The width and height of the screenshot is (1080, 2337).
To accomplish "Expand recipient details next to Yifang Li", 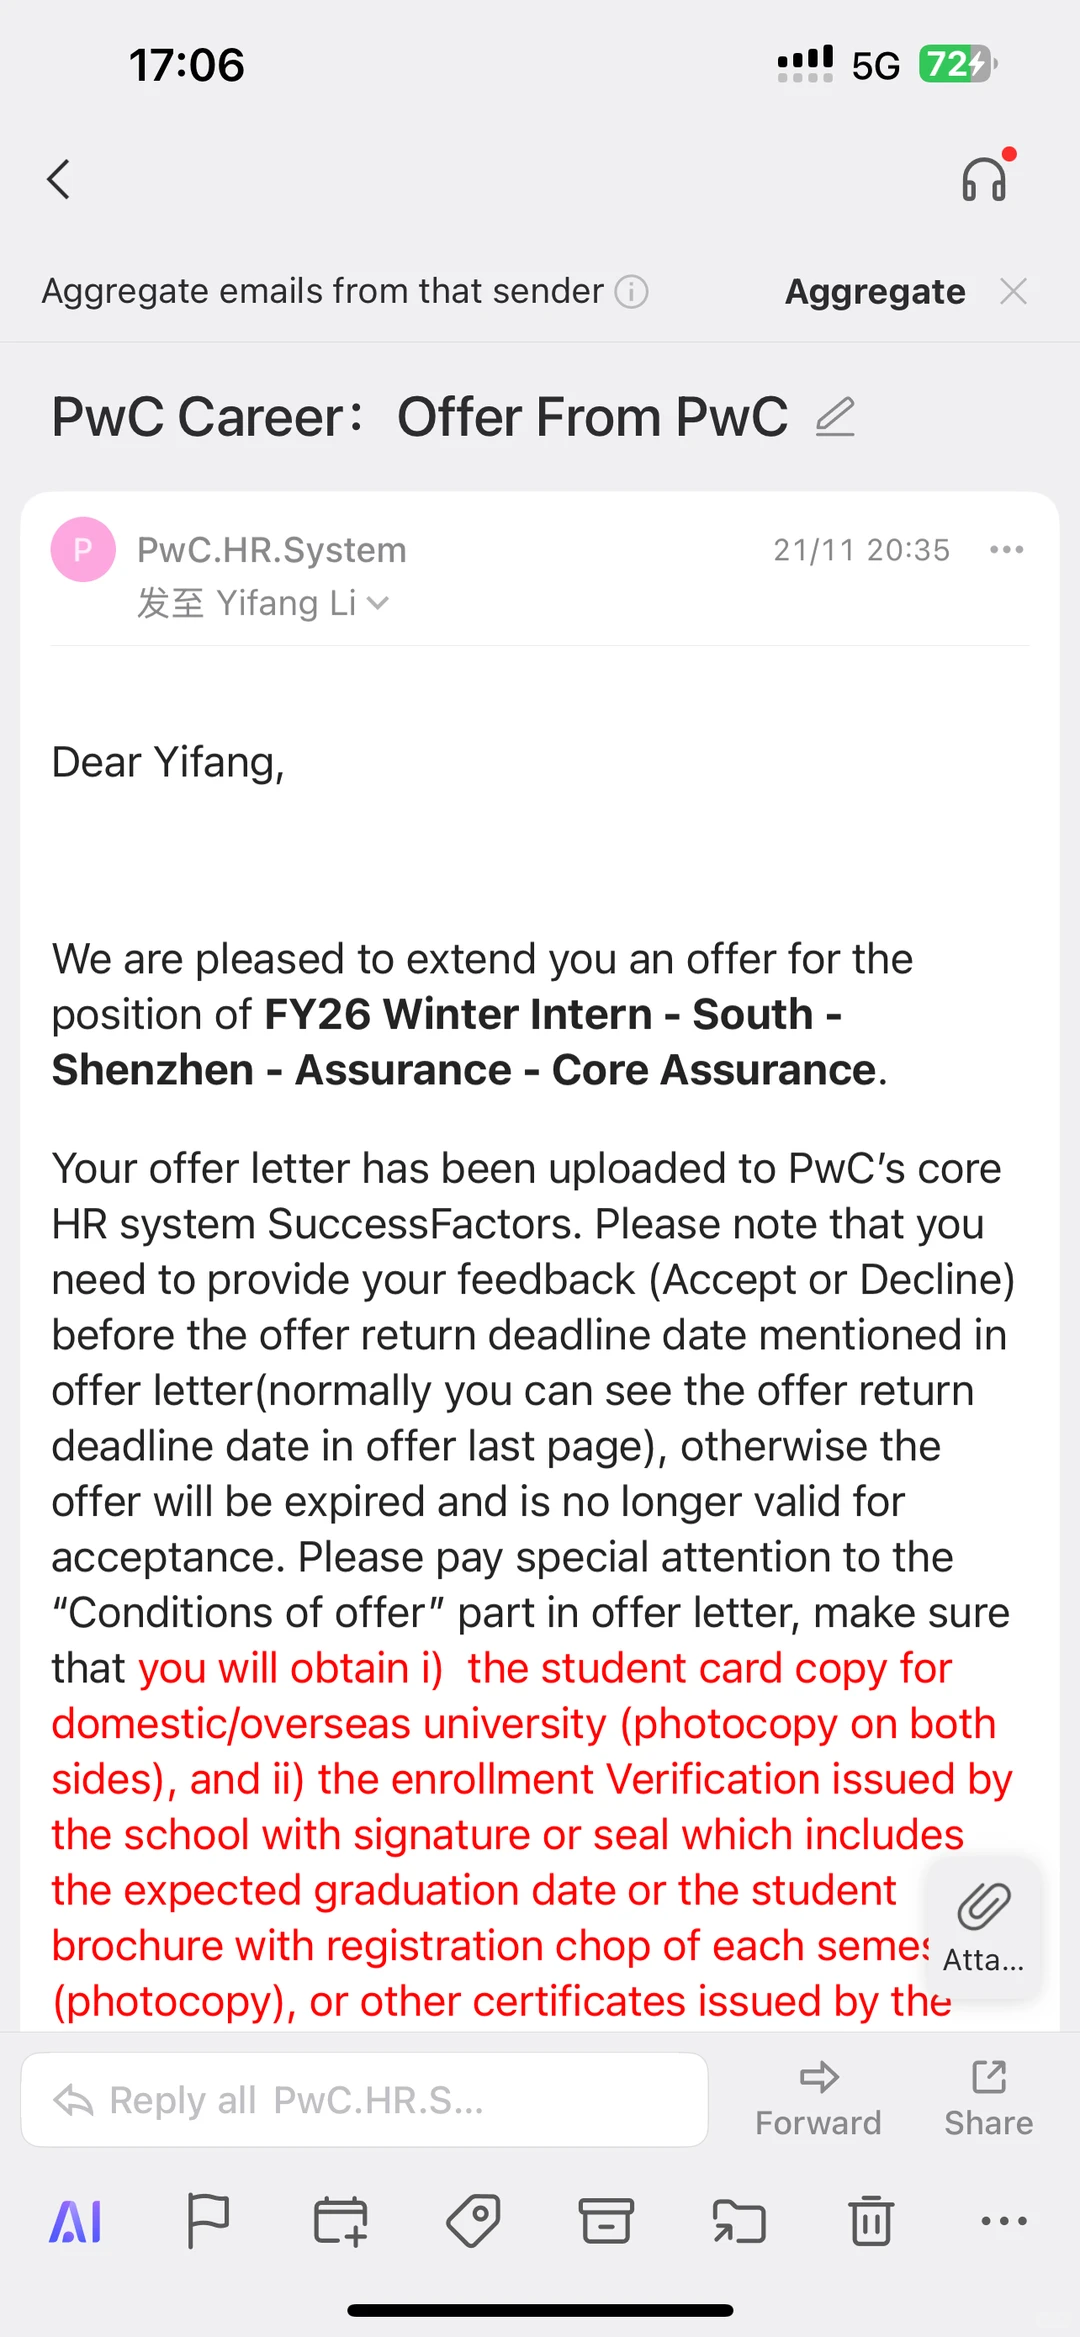I will pos(378,603).
